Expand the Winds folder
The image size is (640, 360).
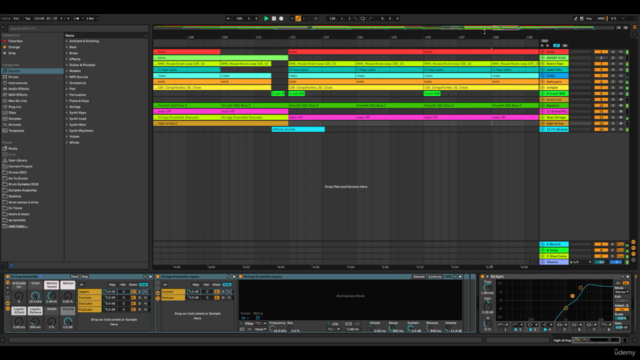click(67, 142)
